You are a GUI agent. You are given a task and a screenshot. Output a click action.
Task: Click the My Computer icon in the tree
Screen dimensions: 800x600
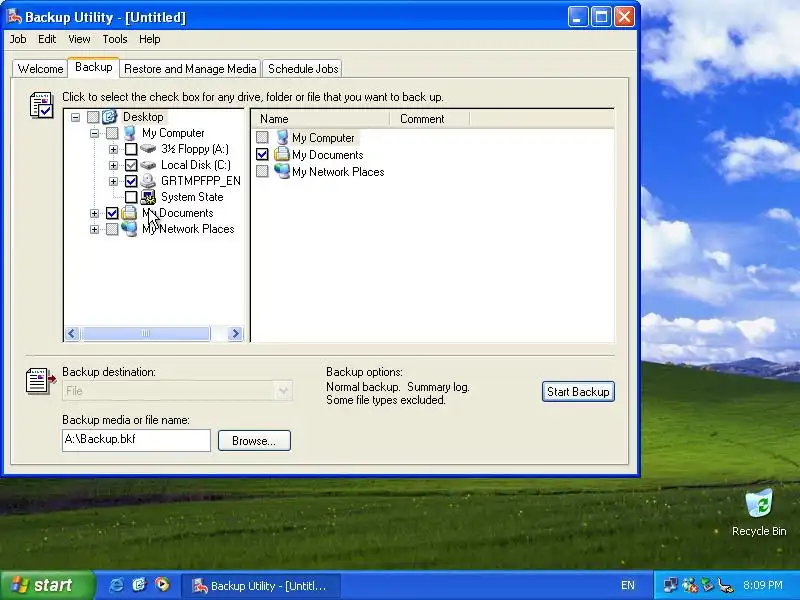[x=130, y=133]
